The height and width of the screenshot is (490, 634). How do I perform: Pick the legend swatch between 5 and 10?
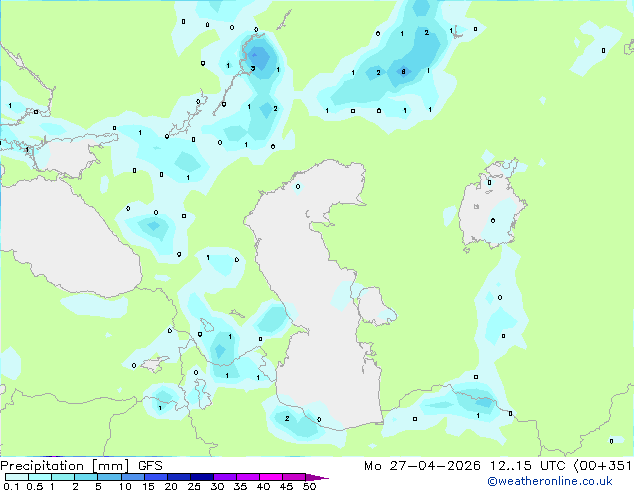pos(109,477)
